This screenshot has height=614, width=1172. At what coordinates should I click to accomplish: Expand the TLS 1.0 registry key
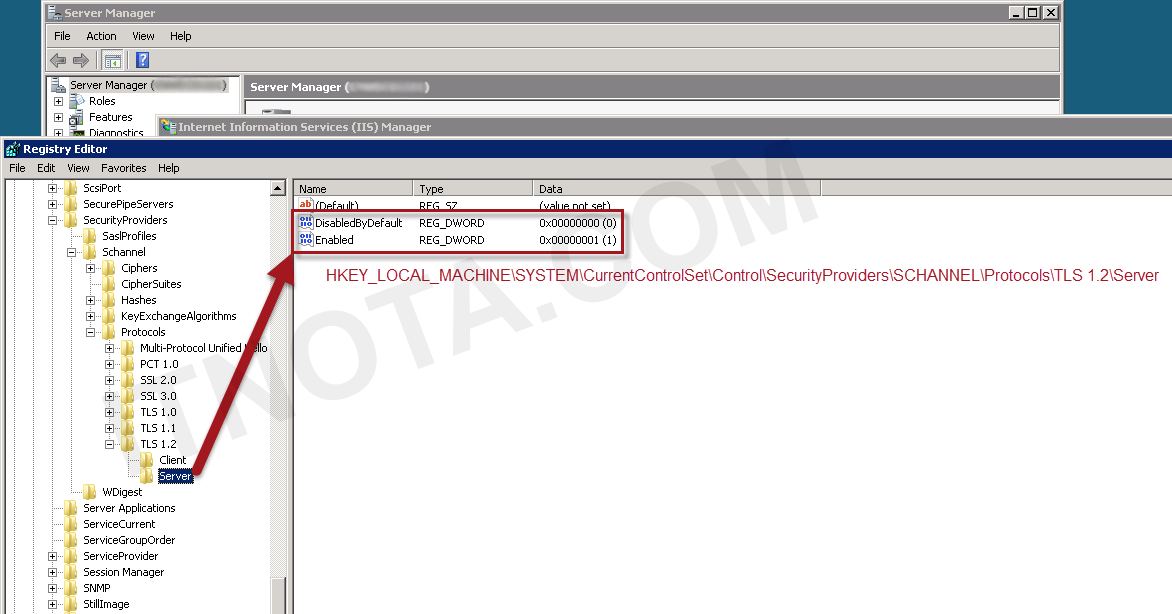tap(111, 411)
